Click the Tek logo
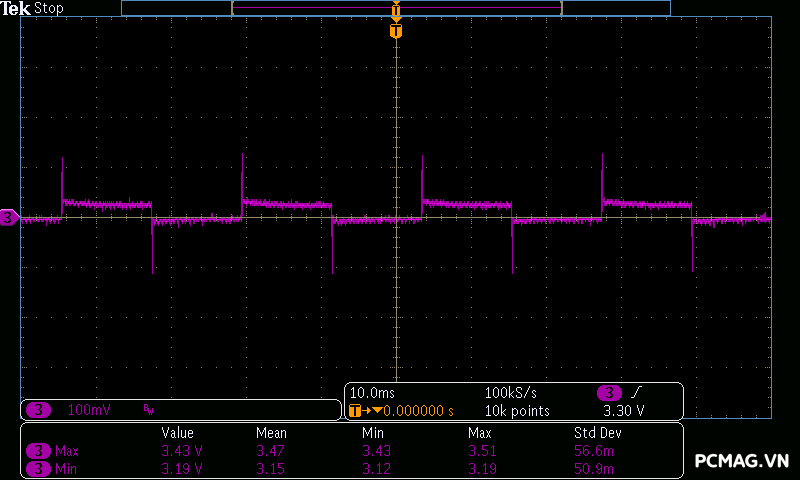800x480 pixels. coord(17,8)
